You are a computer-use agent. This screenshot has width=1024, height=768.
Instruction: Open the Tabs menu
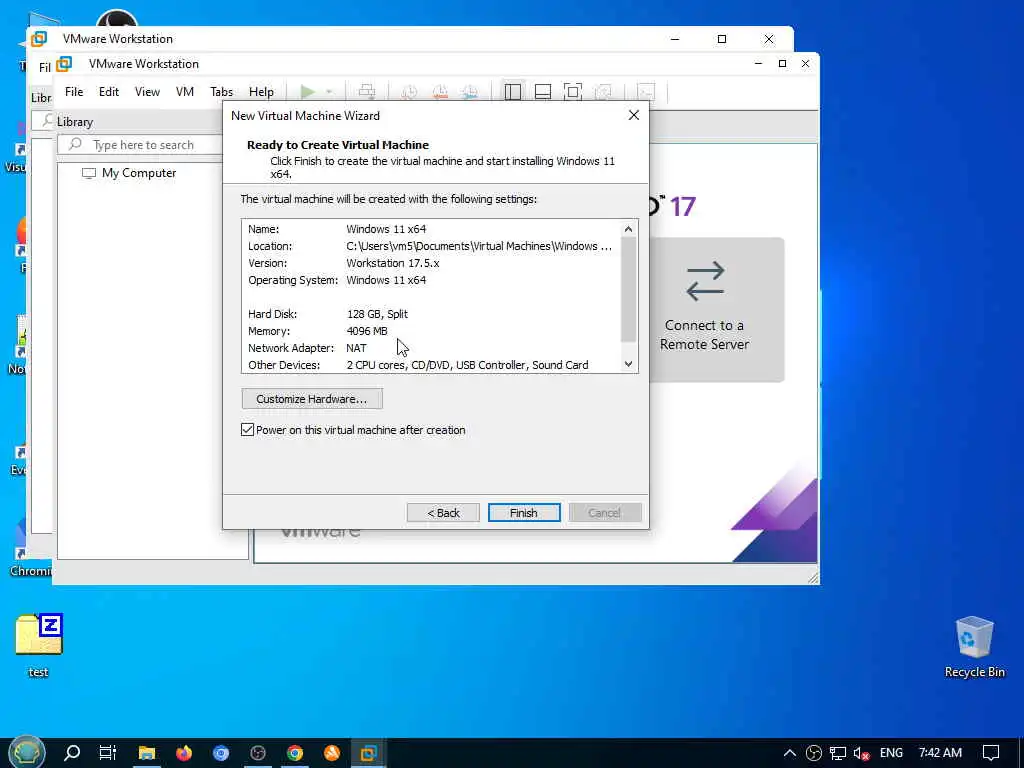(x=221, y=92)
